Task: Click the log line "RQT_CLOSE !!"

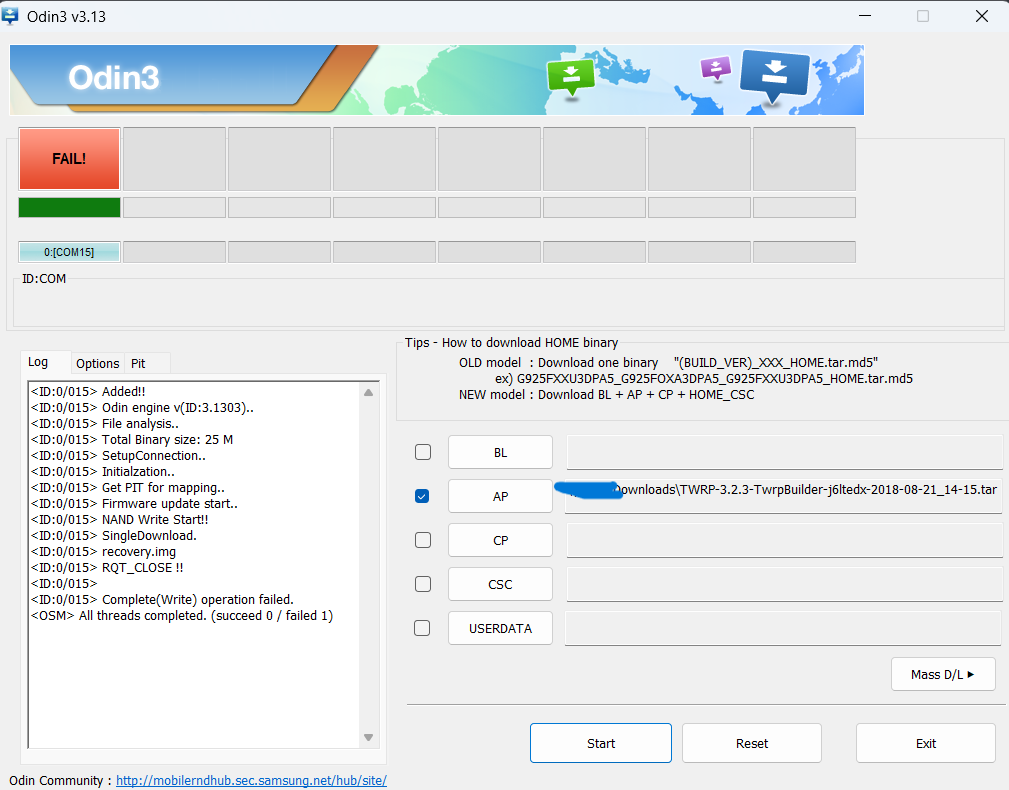Action: [x=107, y=568]
